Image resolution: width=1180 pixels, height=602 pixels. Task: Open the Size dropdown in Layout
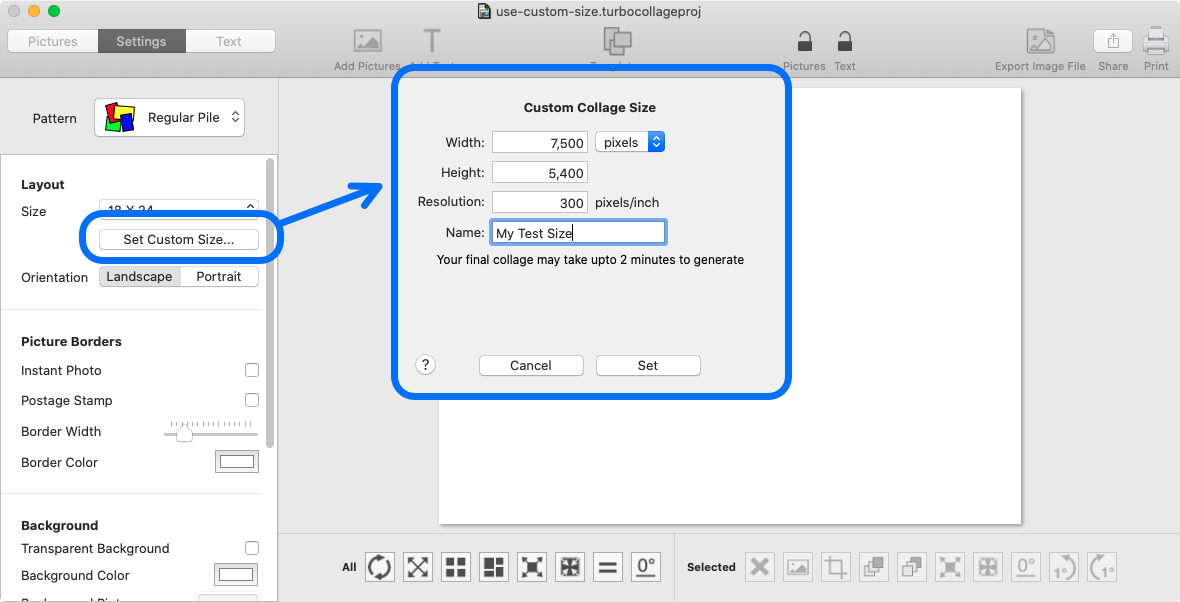click(179, 208)
